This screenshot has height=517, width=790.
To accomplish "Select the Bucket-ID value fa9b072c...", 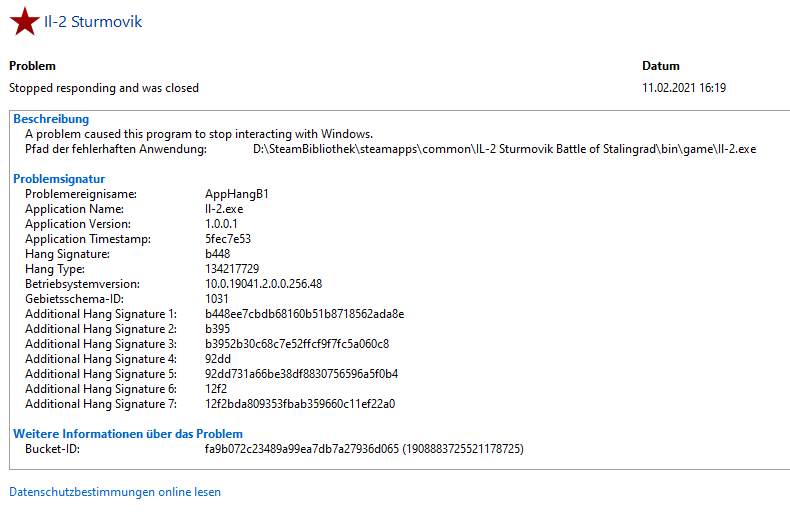I will (x=364, y=449).
